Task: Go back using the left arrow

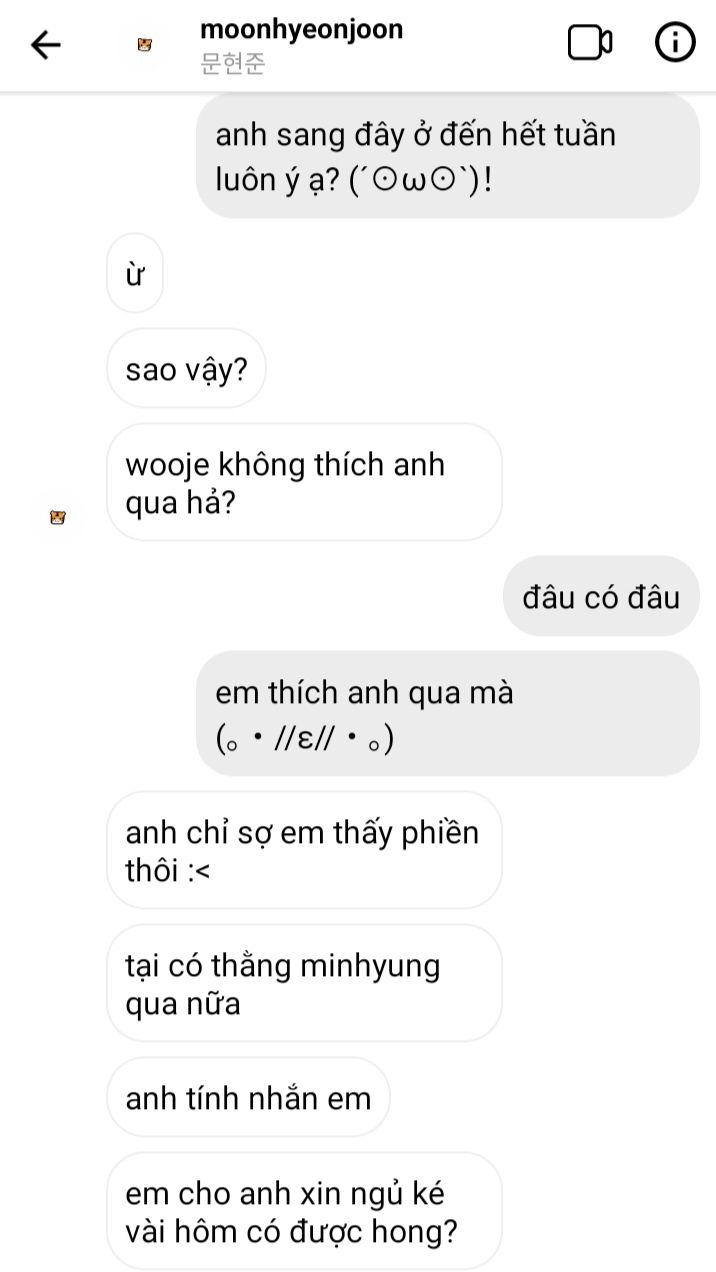Action: click(x=45, y=45)
